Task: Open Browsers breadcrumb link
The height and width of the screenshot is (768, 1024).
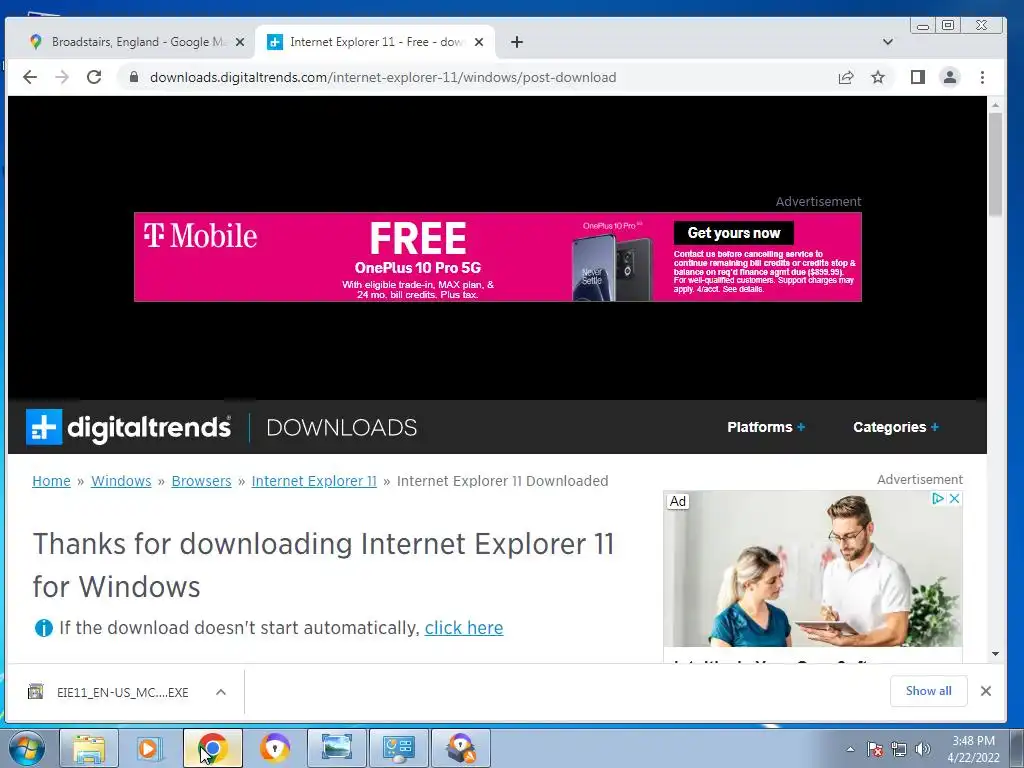Action: [201, 481]
